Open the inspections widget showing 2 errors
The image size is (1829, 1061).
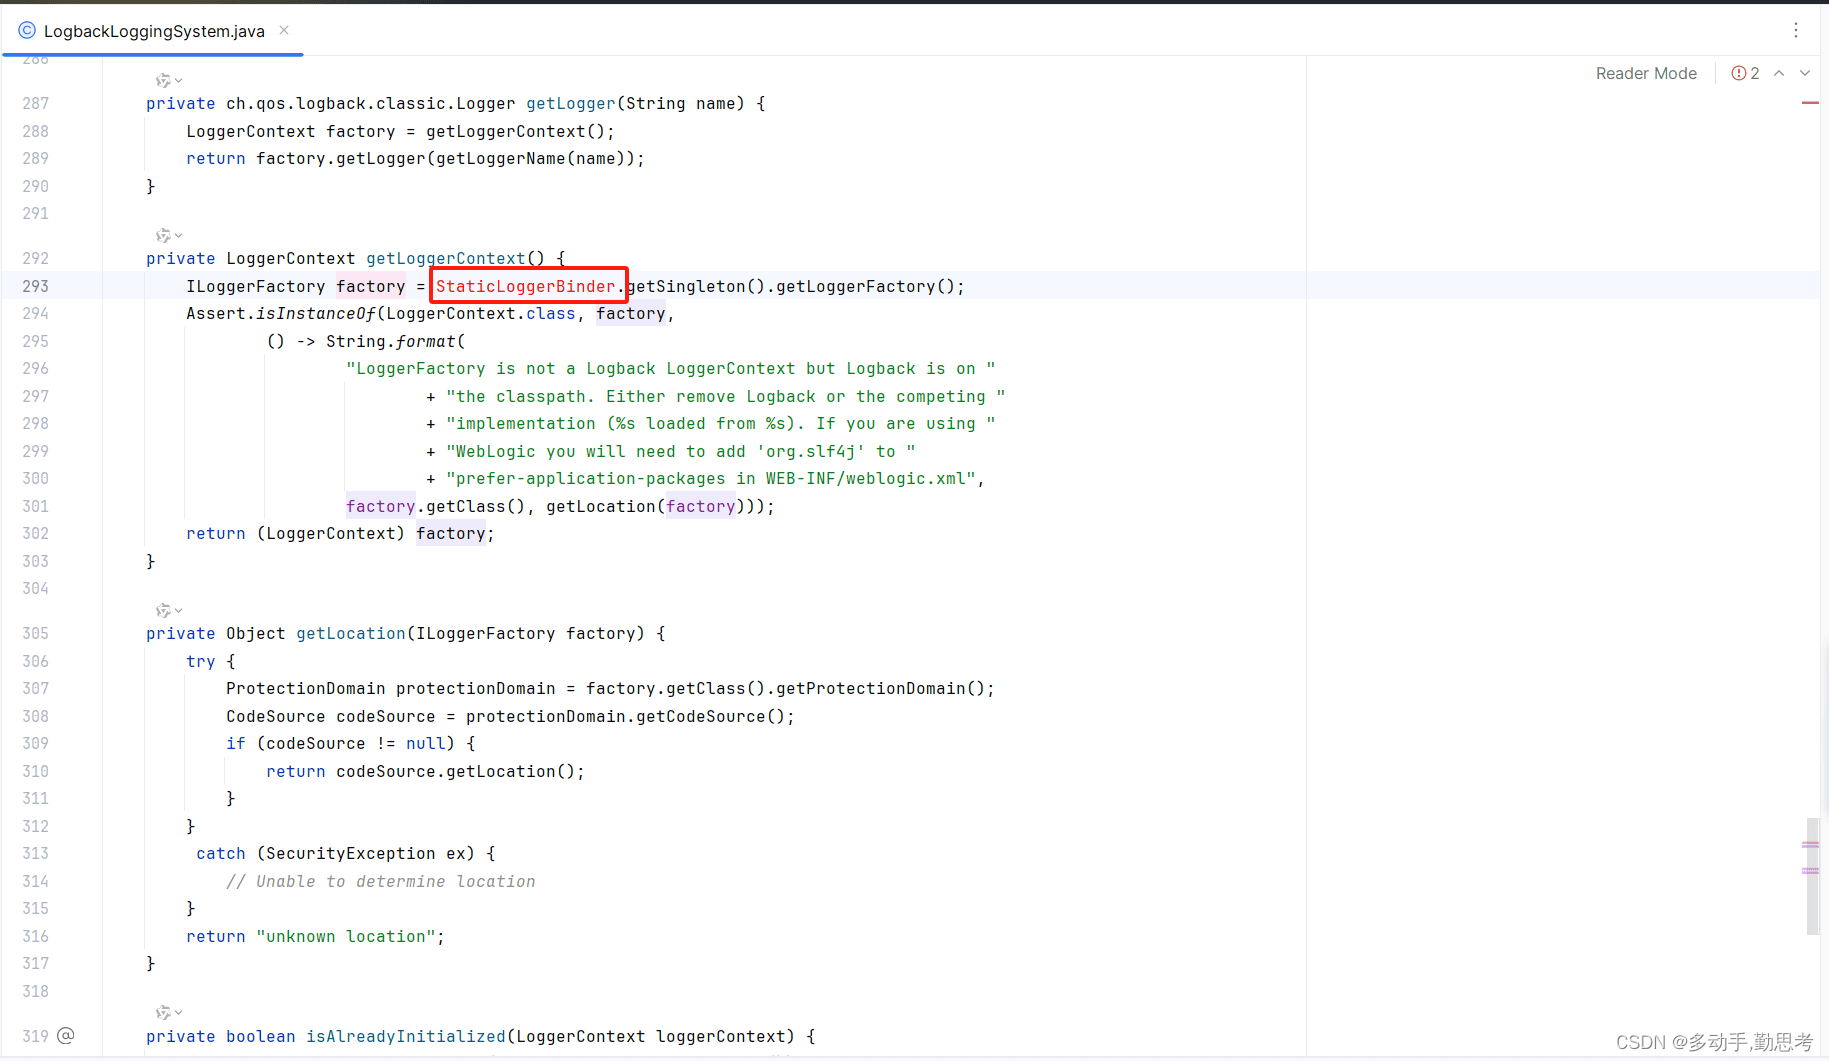[1745, 73]
